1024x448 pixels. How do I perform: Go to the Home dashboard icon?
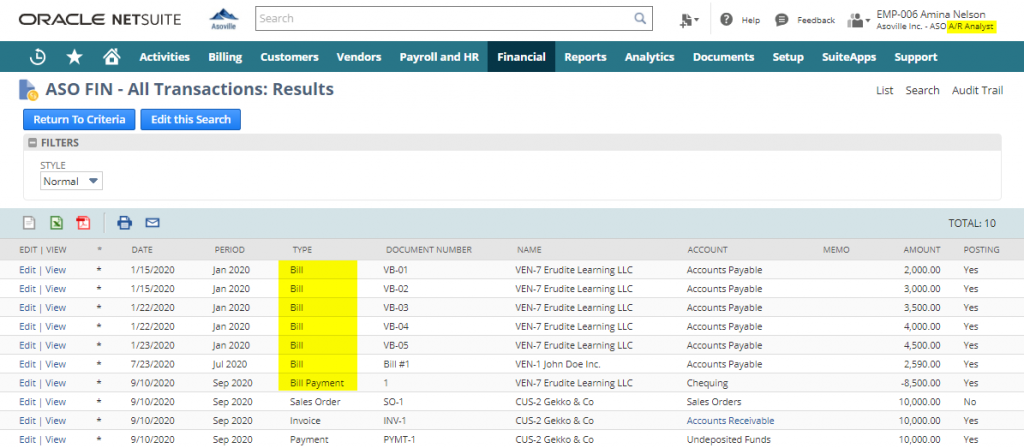click(112, 57)
